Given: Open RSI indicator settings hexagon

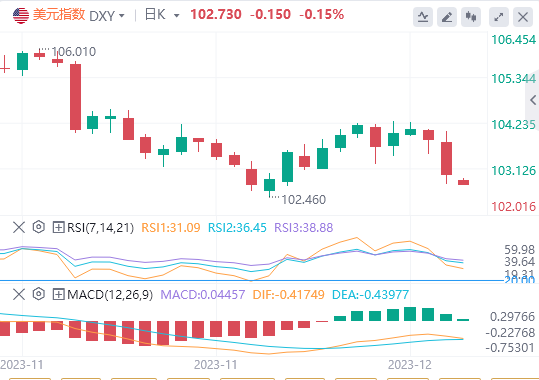Looking at the screenshot, I should click(x=39, y=227).
